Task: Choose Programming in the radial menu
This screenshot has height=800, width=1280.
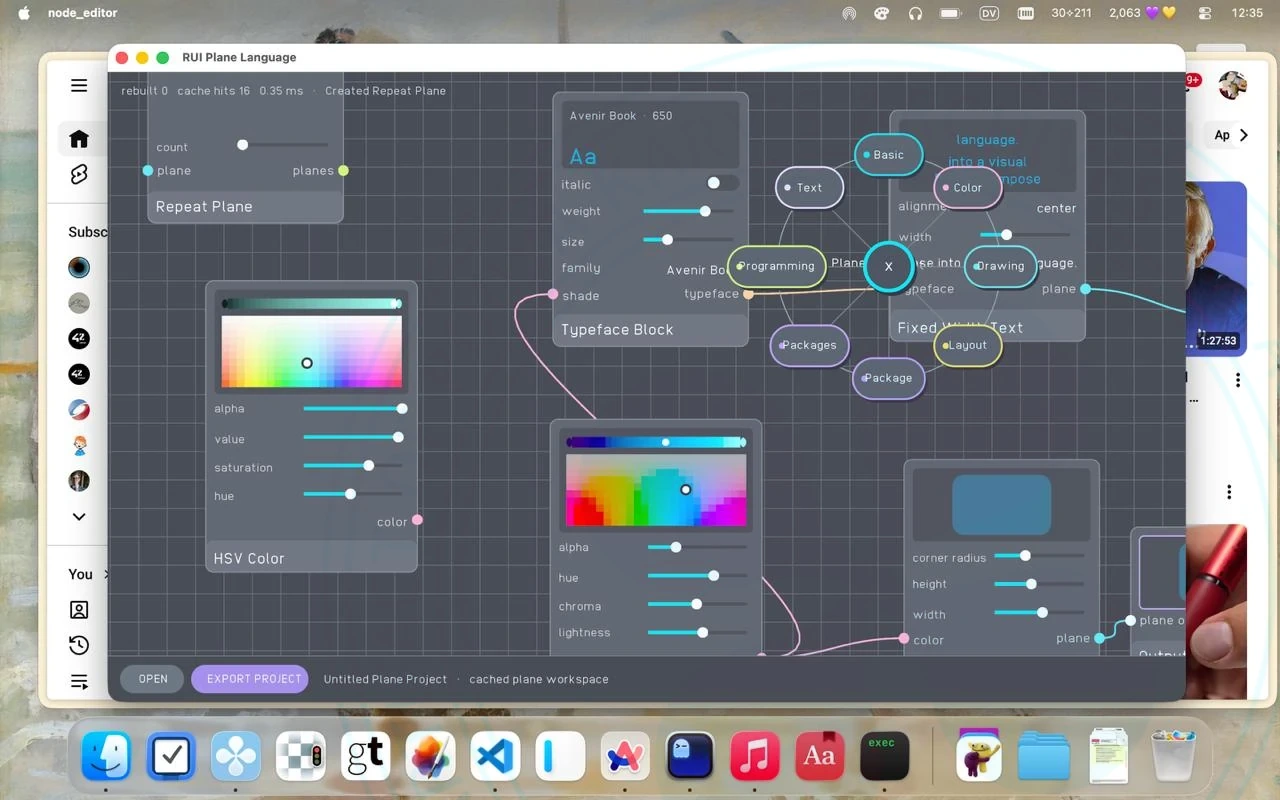Action: (x=777, y=266)
